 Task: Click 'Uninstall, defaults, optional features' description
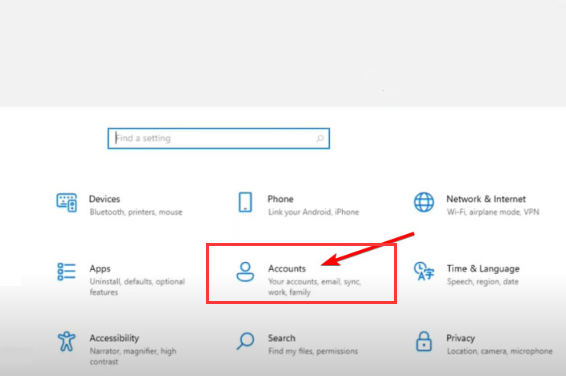(137, 287)
